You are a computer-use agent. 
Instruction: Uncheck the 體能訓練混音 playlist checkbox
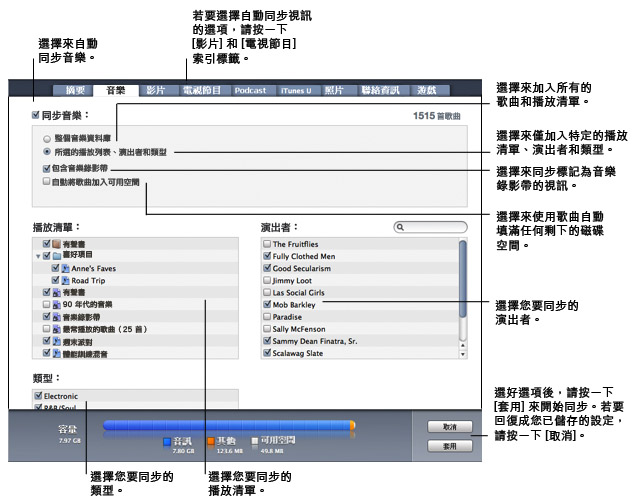click(x=47, y=353)
